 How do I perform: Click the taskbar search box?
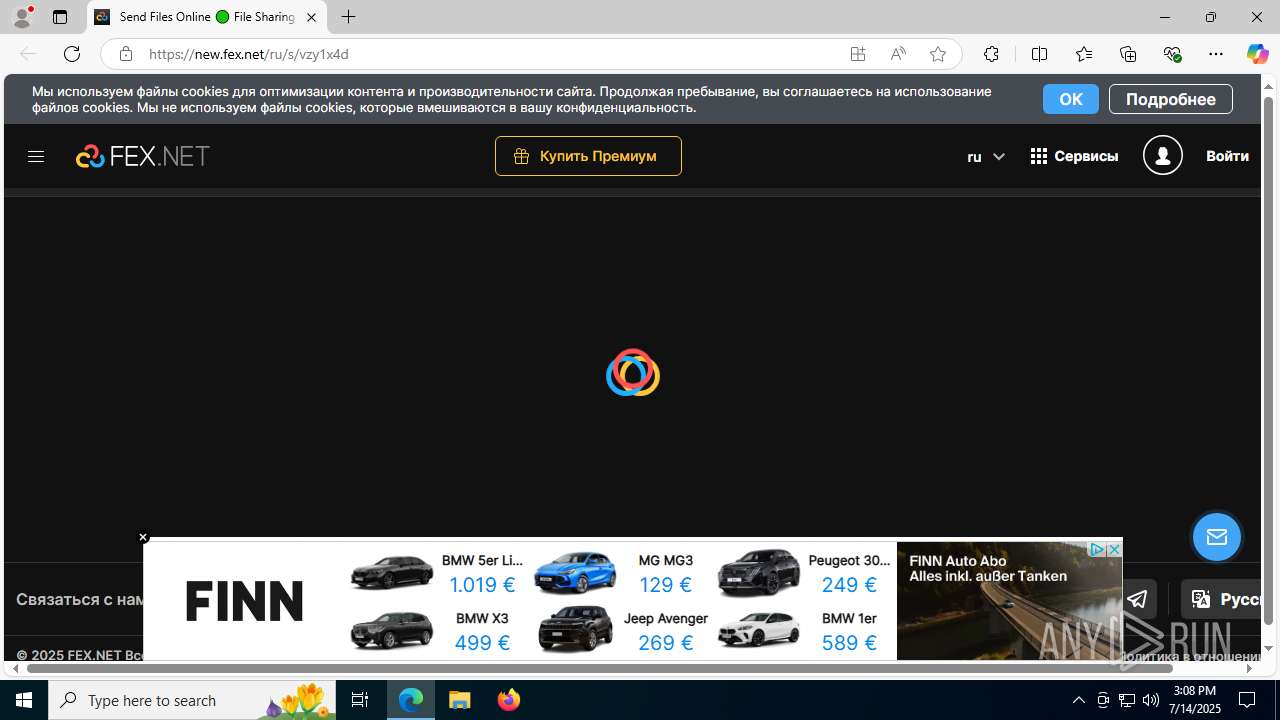pos(191,700)
